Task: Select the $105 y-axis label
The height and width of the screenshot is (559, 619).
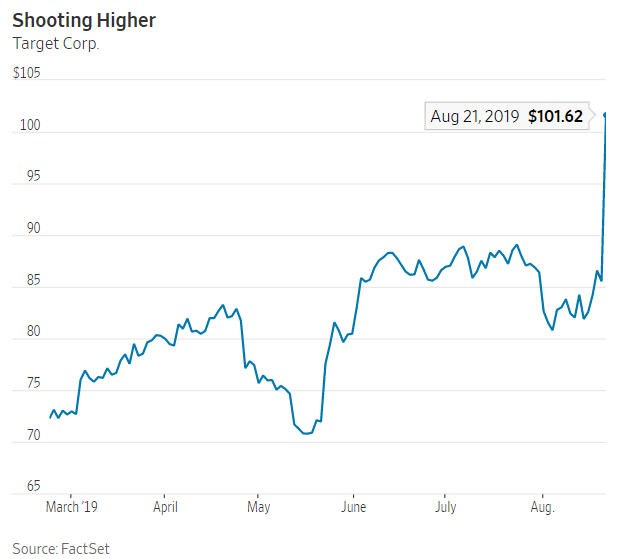Action: click(x=26, y=73)
